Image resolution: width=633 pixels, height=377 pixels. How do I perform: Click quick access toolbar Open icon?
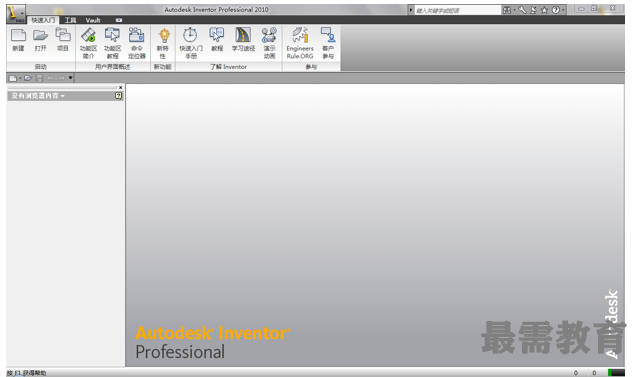tap(27, 78)
